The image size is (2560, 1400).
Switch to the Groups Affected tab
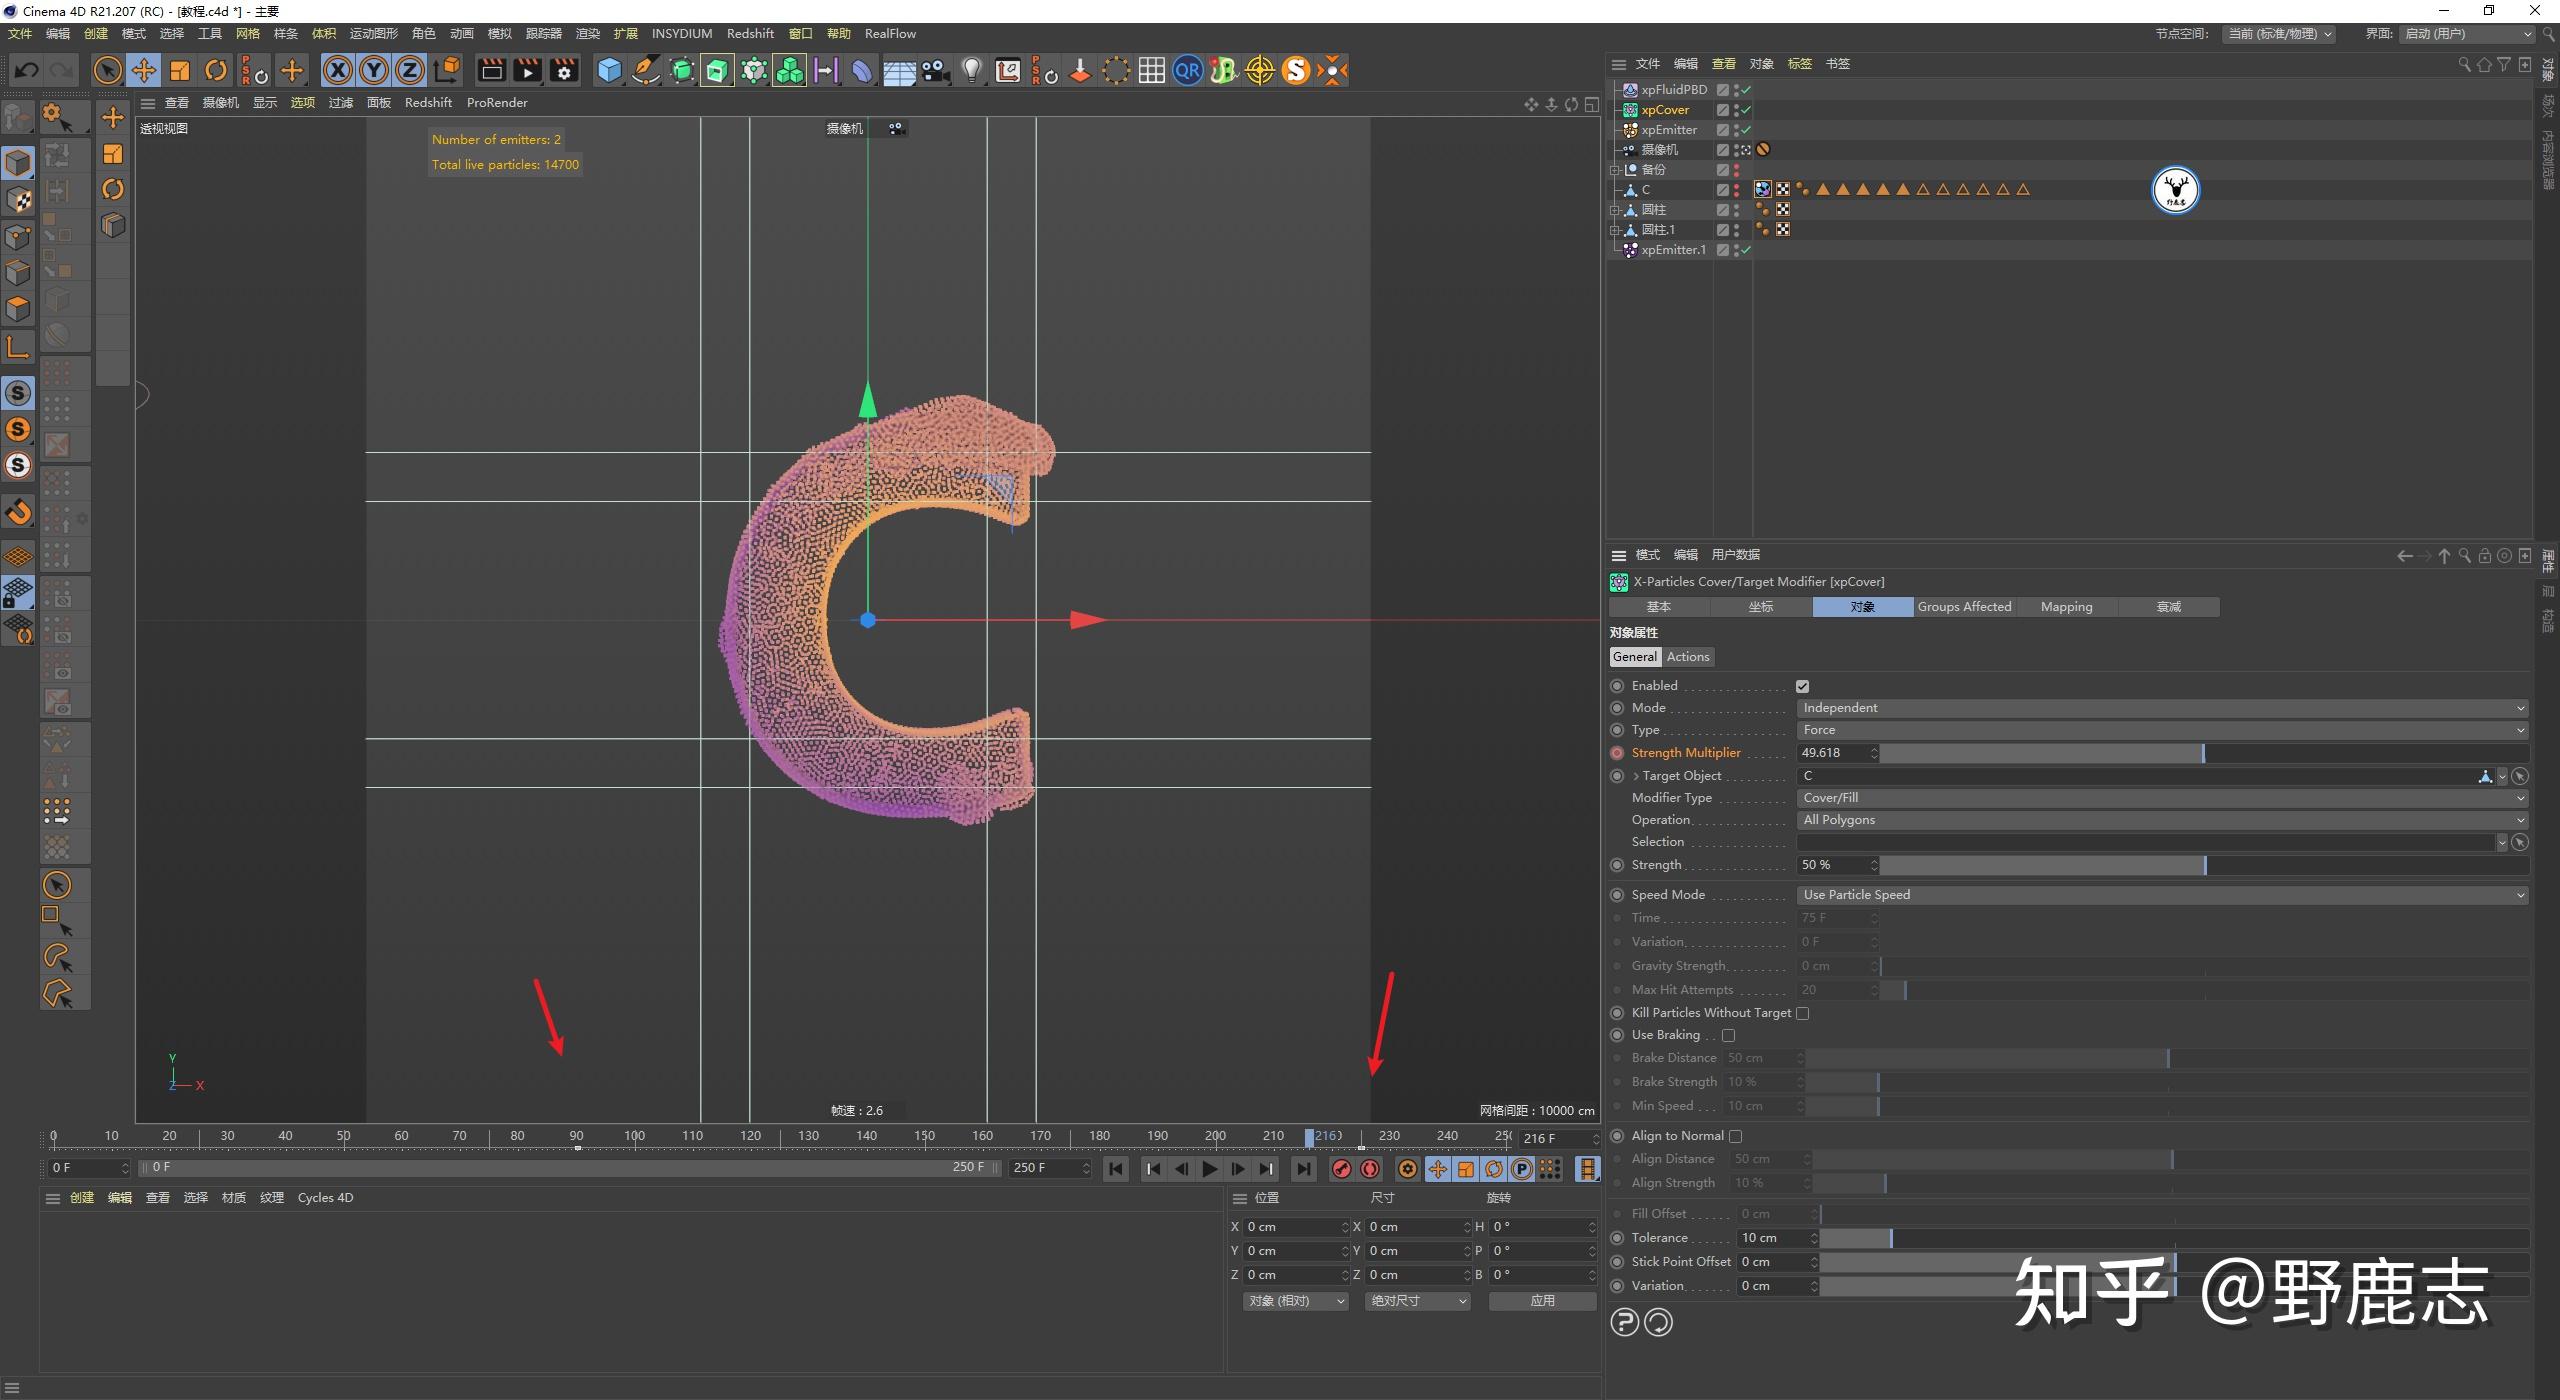(1963, 606)
